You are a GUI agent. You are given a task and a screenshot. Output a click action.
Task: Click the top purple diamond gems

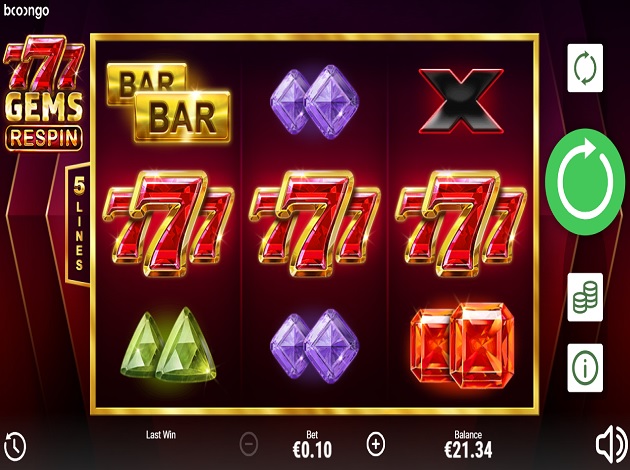click(x=314, y=102)
